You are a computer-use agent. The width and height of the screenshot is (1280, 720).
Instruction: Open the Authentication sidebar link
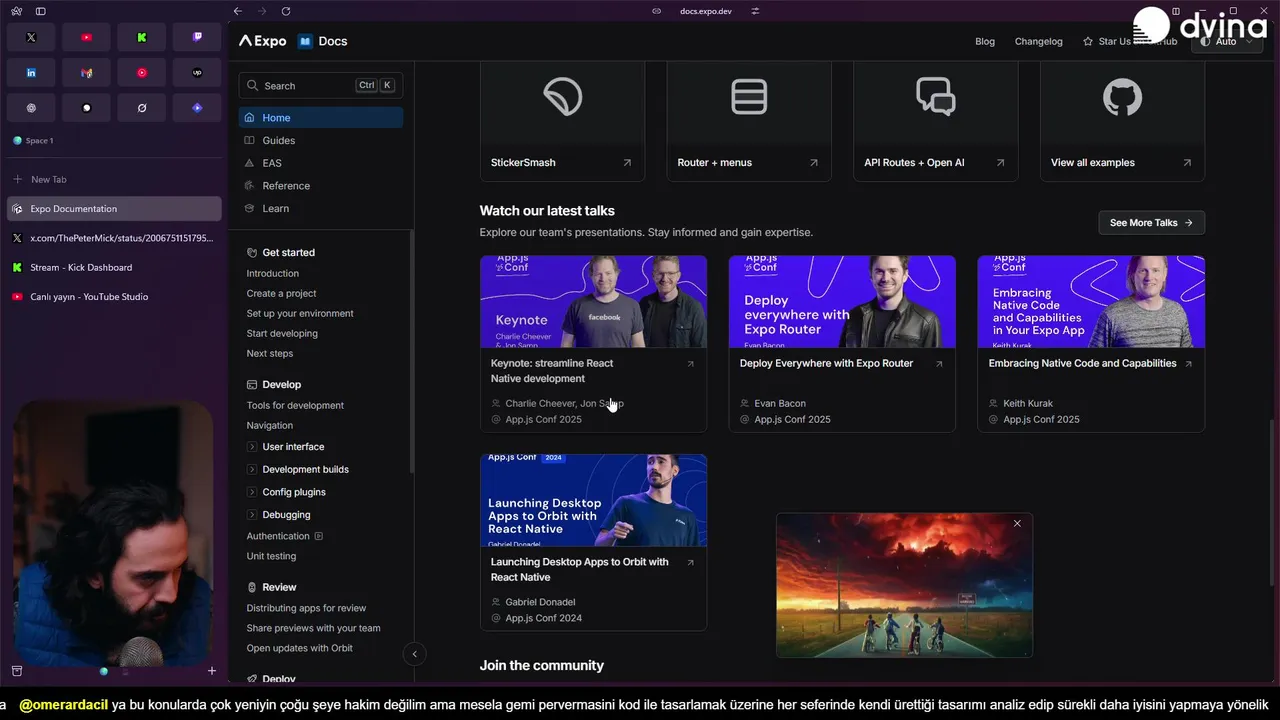pyautogui.click(x=284, y=536)
